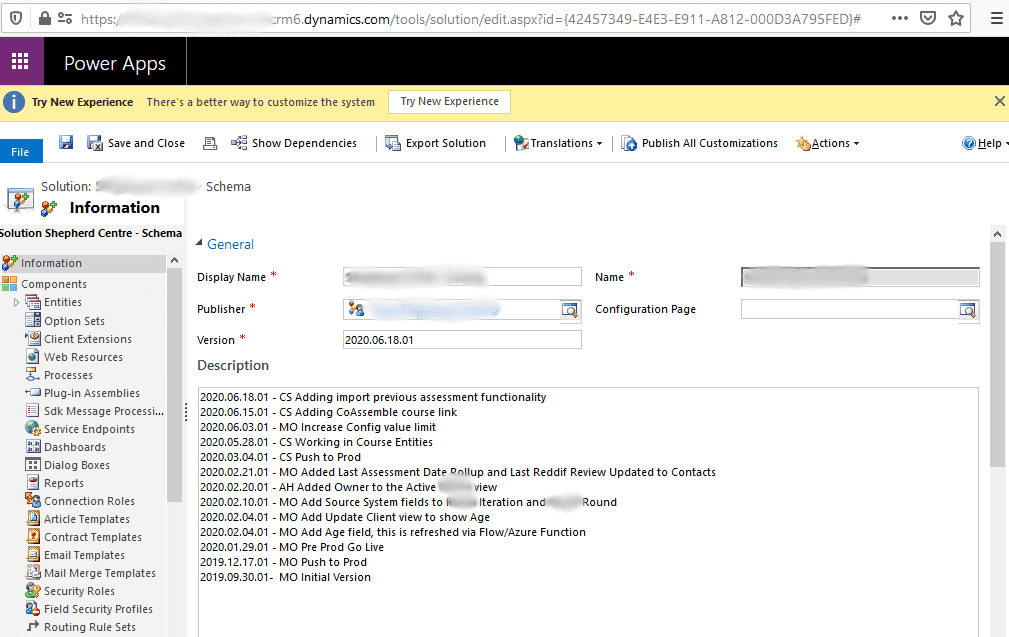This screenshot has height=637, width=1009.
Task: Click Publisher lookup search icon
Action: tap(569, 310)
